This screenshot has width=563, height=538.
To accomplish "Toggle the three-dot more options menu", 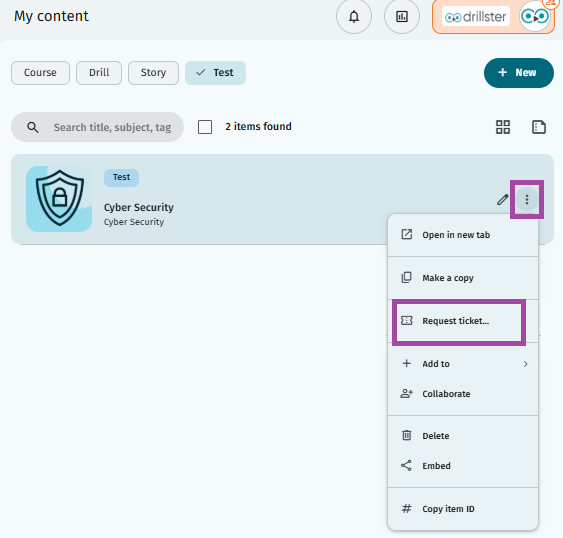I will click(527, 199).
